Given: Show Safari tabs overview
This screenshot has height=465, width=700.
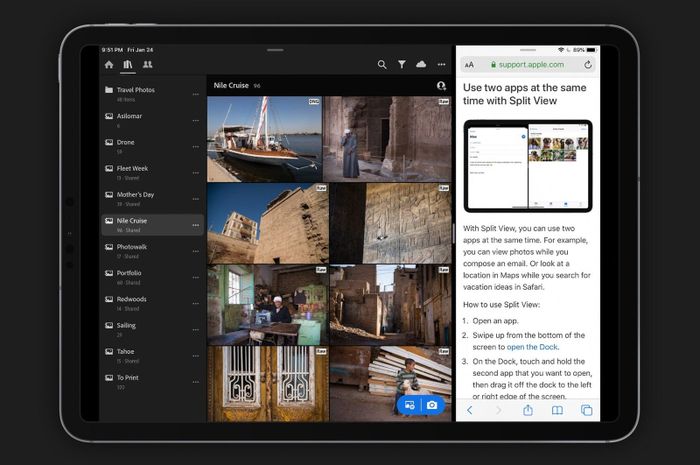Looking at the screenshot, I should (x=587, y=410).
